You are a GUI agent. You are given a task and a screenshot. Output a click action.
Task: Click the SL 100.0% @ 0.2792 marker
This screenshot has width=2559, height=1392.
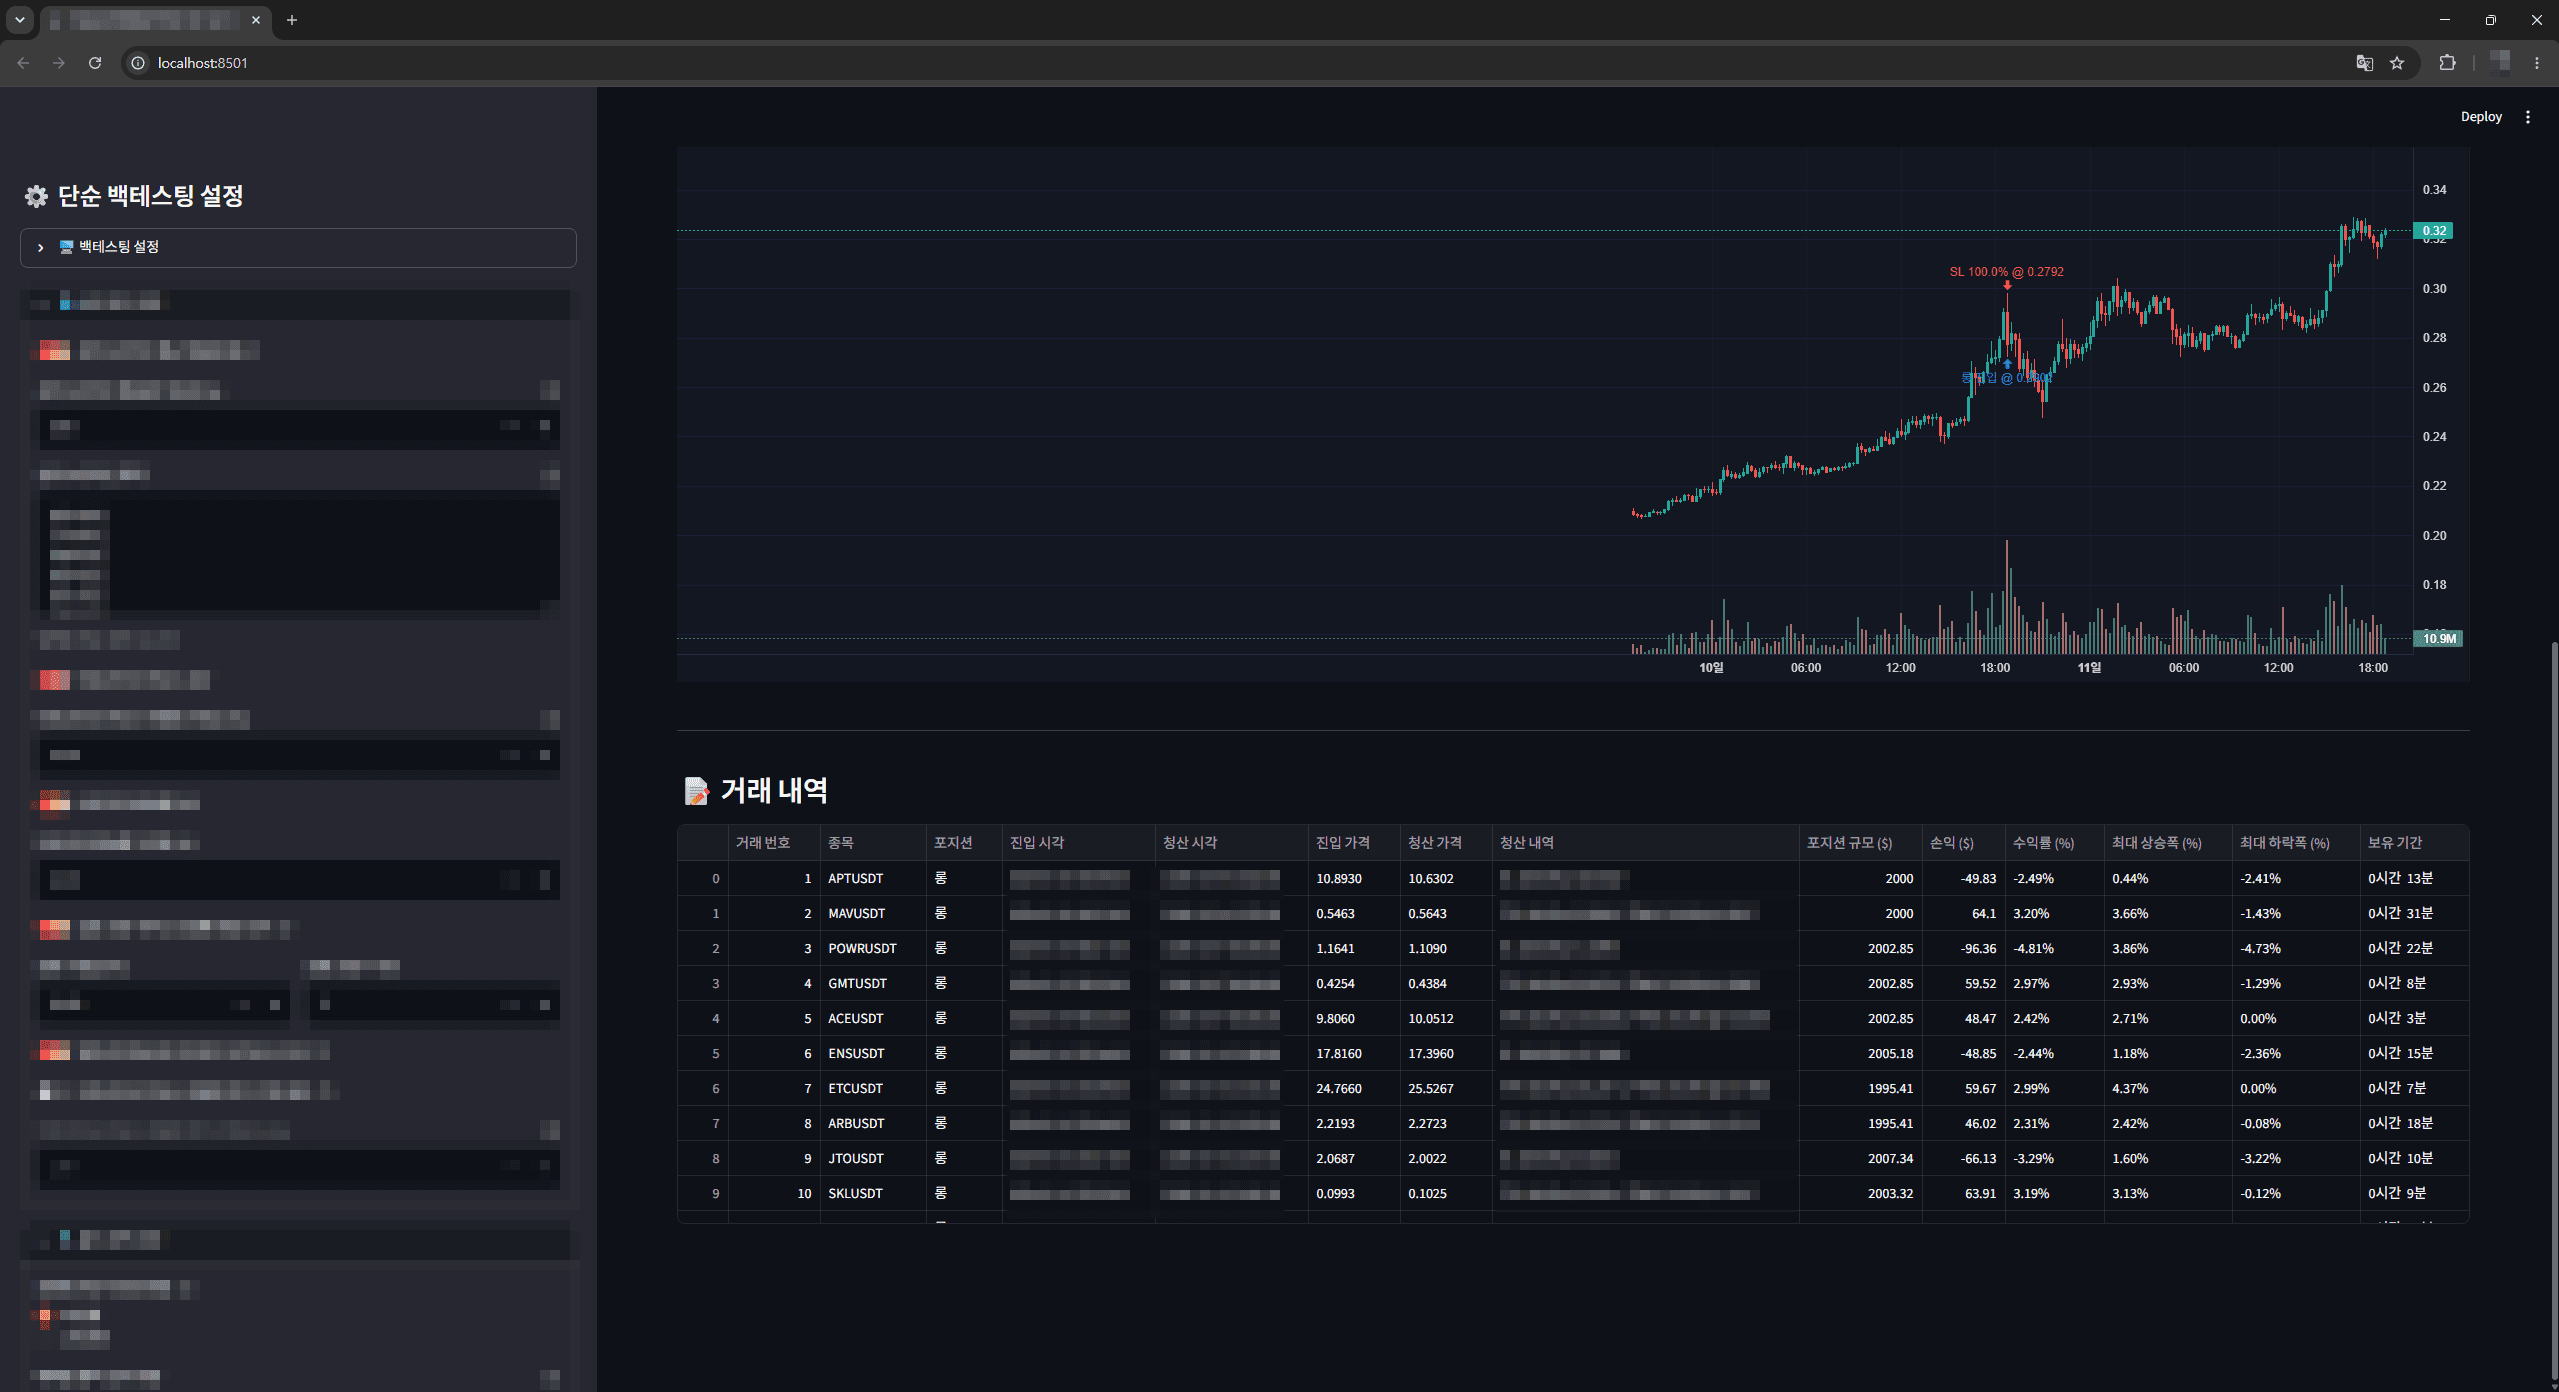pos(2006,272)
